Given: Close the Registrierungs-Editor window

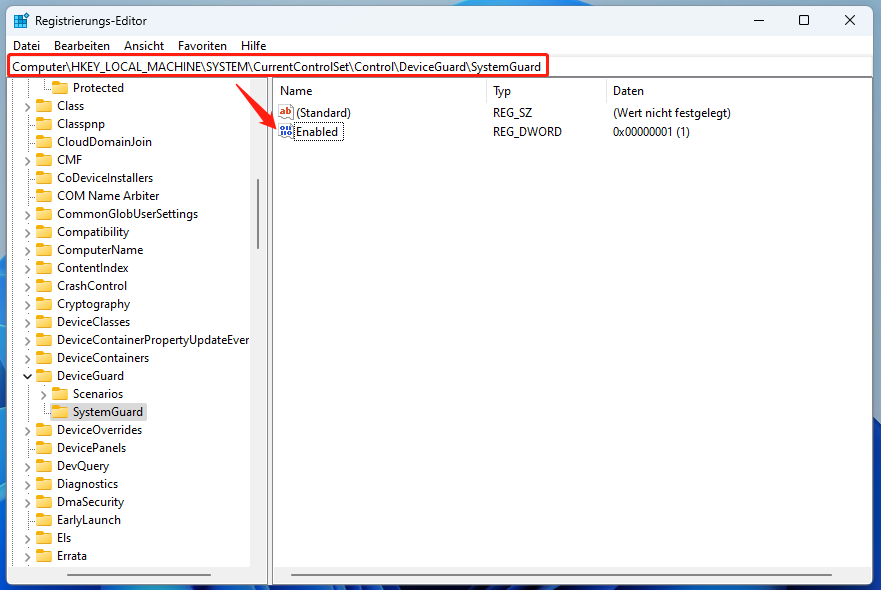Looking at the screenshot, I should [x=850, y=21].
